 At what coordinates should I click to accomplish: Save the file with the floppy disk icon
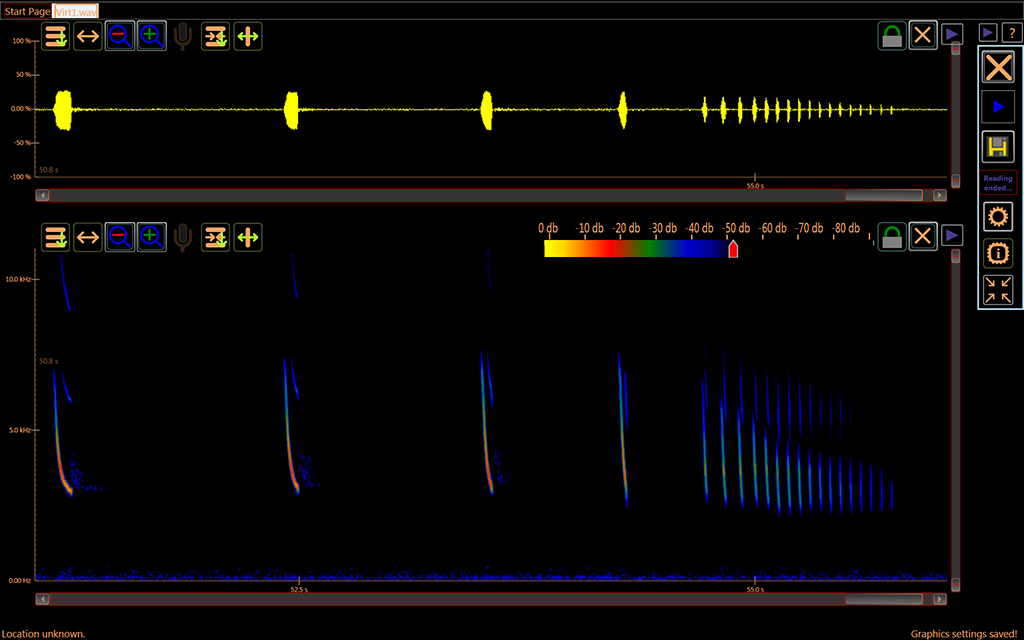point(997,147)
